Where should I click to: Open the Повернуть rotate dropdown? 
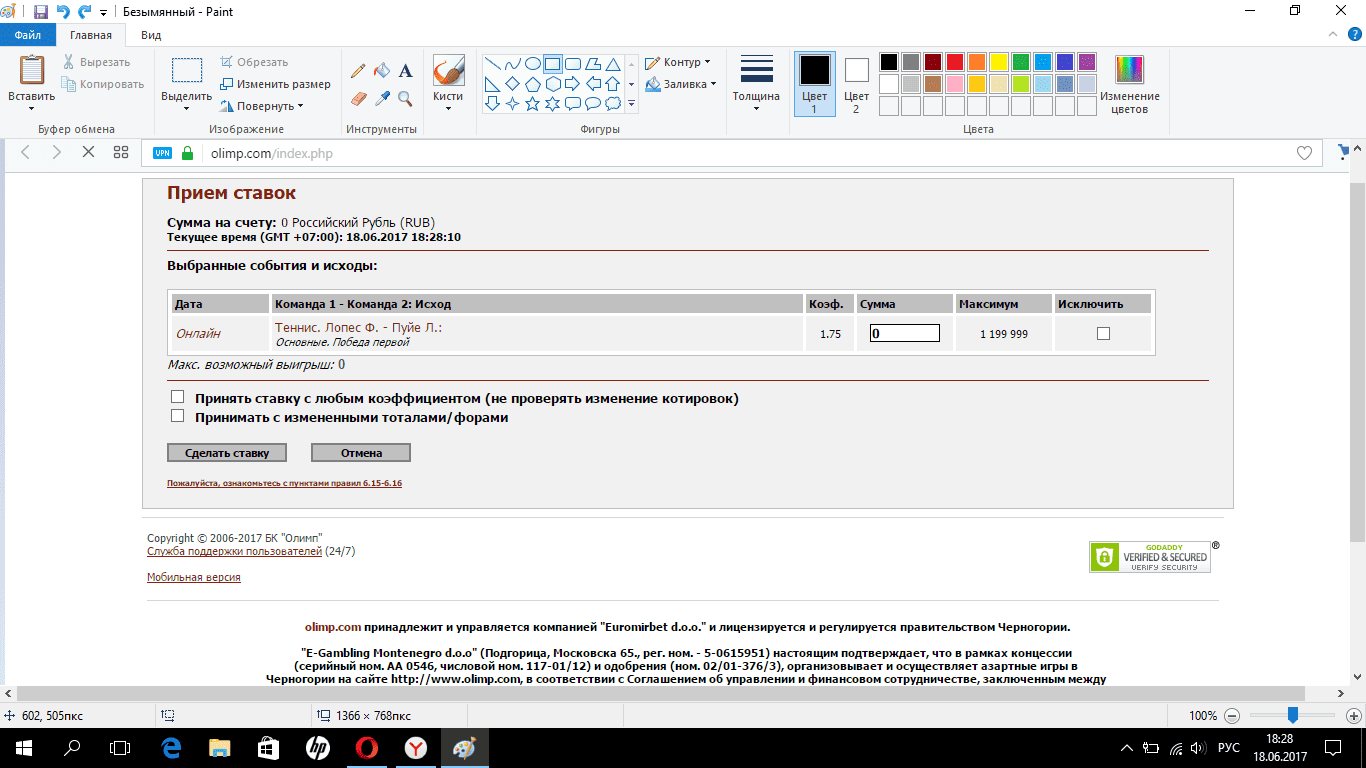(x=262, y=106)
